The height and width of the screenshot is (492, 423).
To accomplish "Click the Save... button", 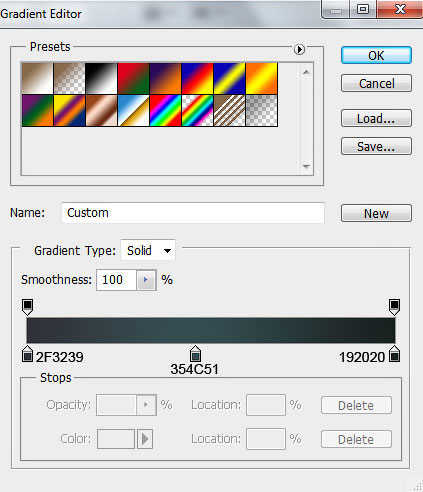I will coord(376,146).
